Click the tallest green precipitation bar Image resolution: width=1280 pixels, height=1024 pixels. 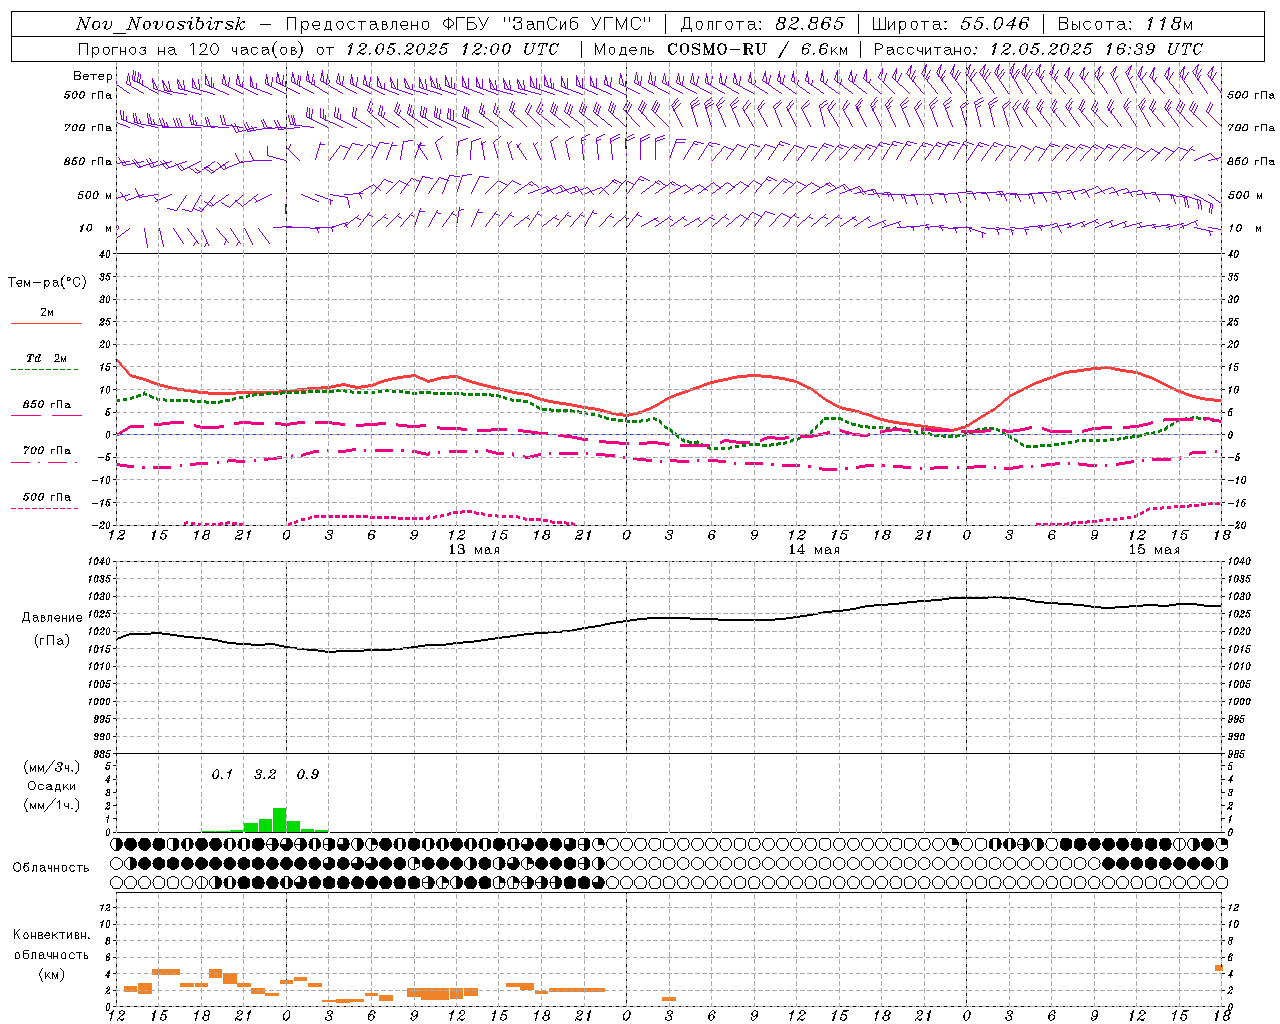tap(280, 820)
